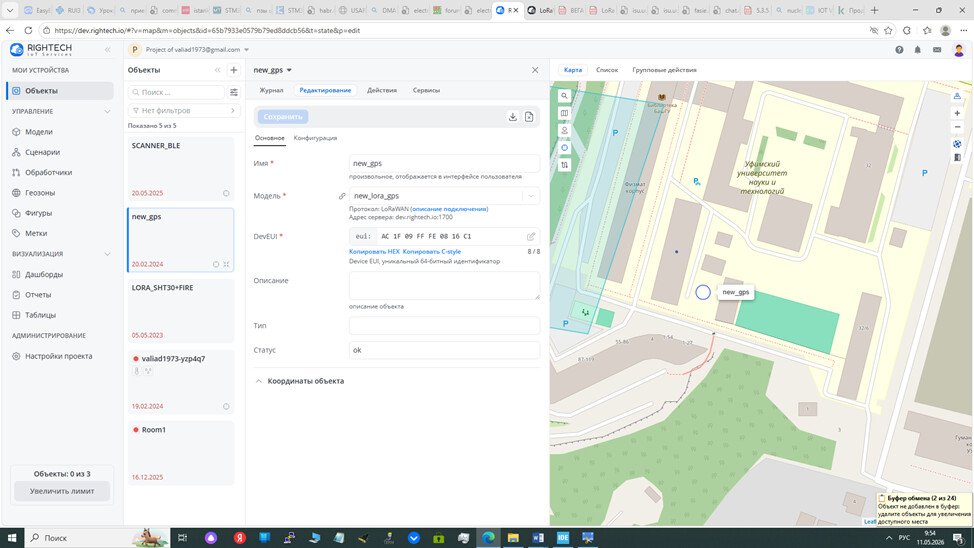The image size is (974, 548).
Task: Click the Имя input field
Action: click(444, 163)
